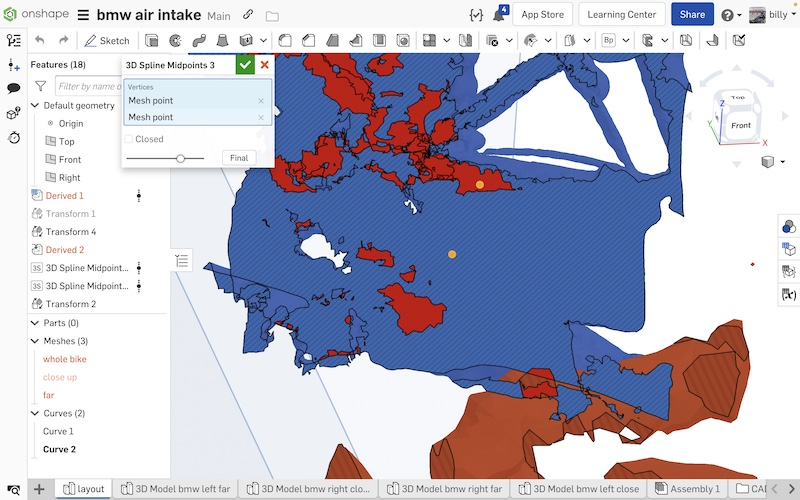The image size is (800, 500).
Task: Collapse the Meshes (3) section
Action: [x=35, y=341]
